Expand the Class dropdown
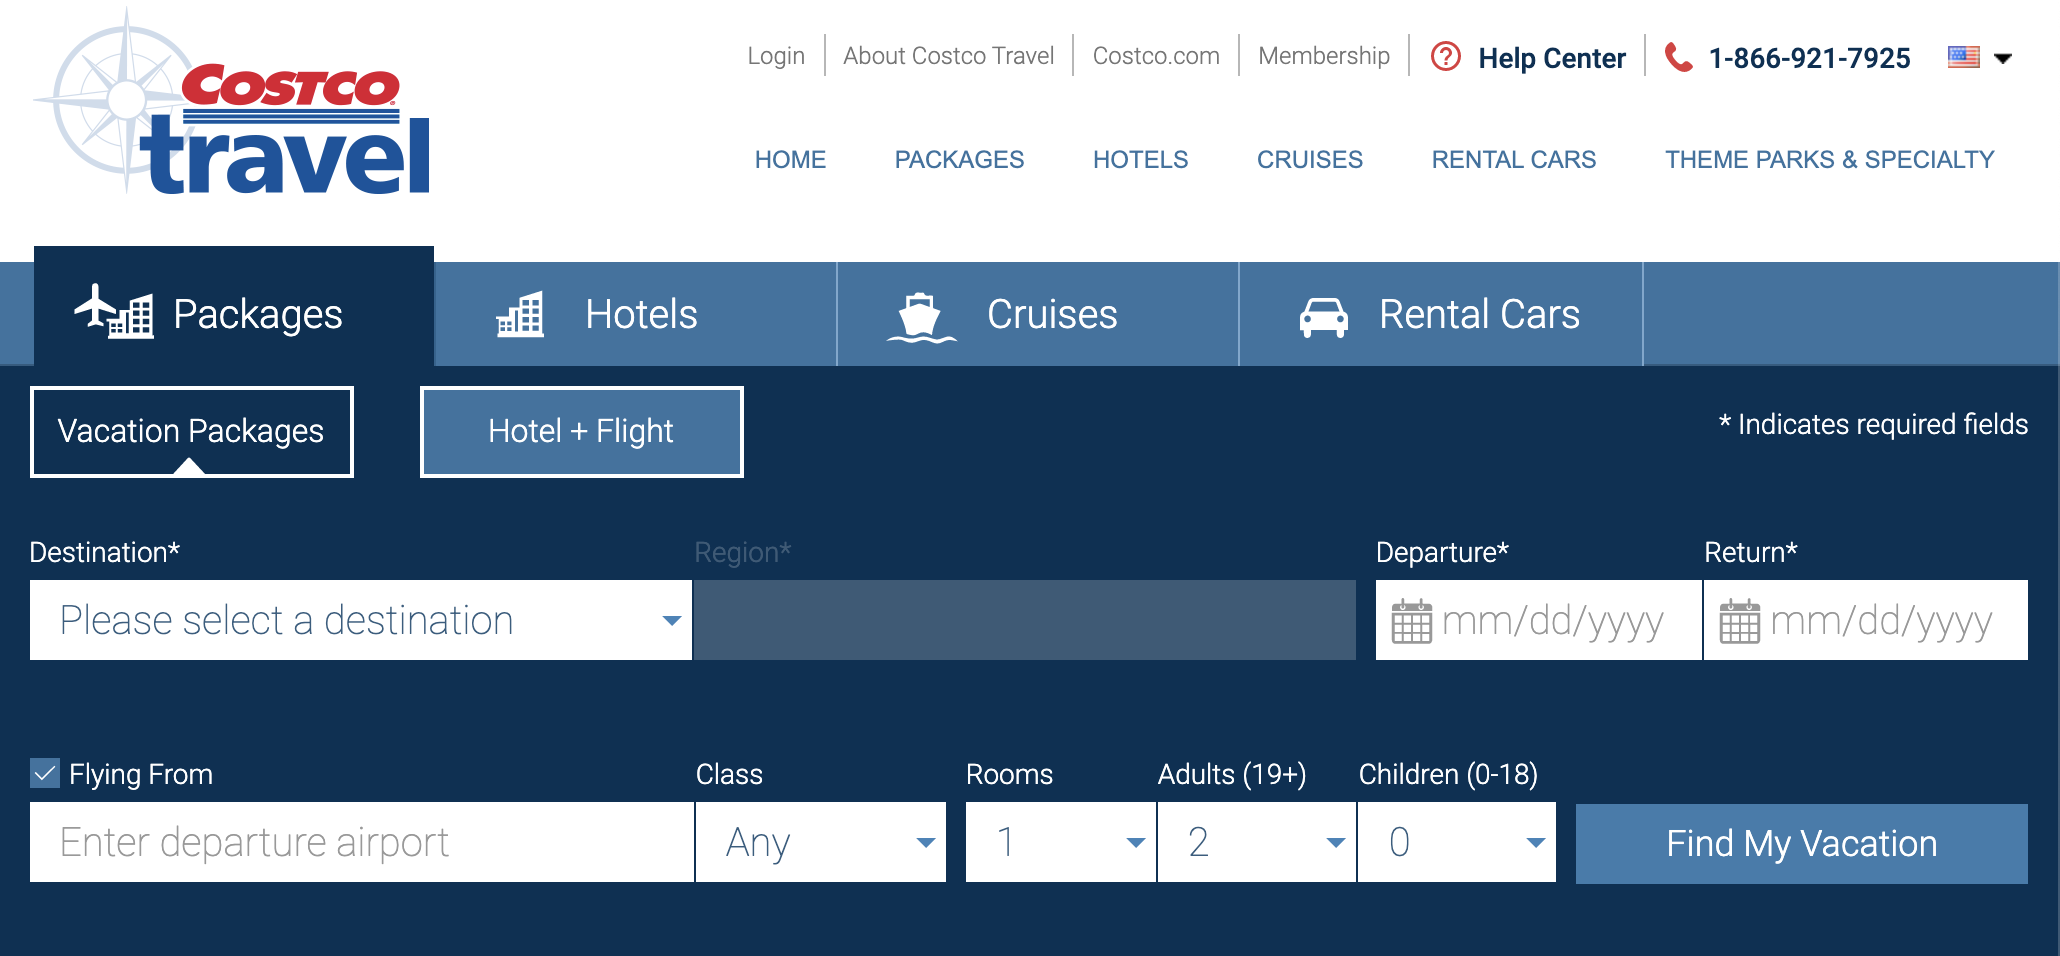This screenshot has height=956, width=2060. click(x=821, y=842)
